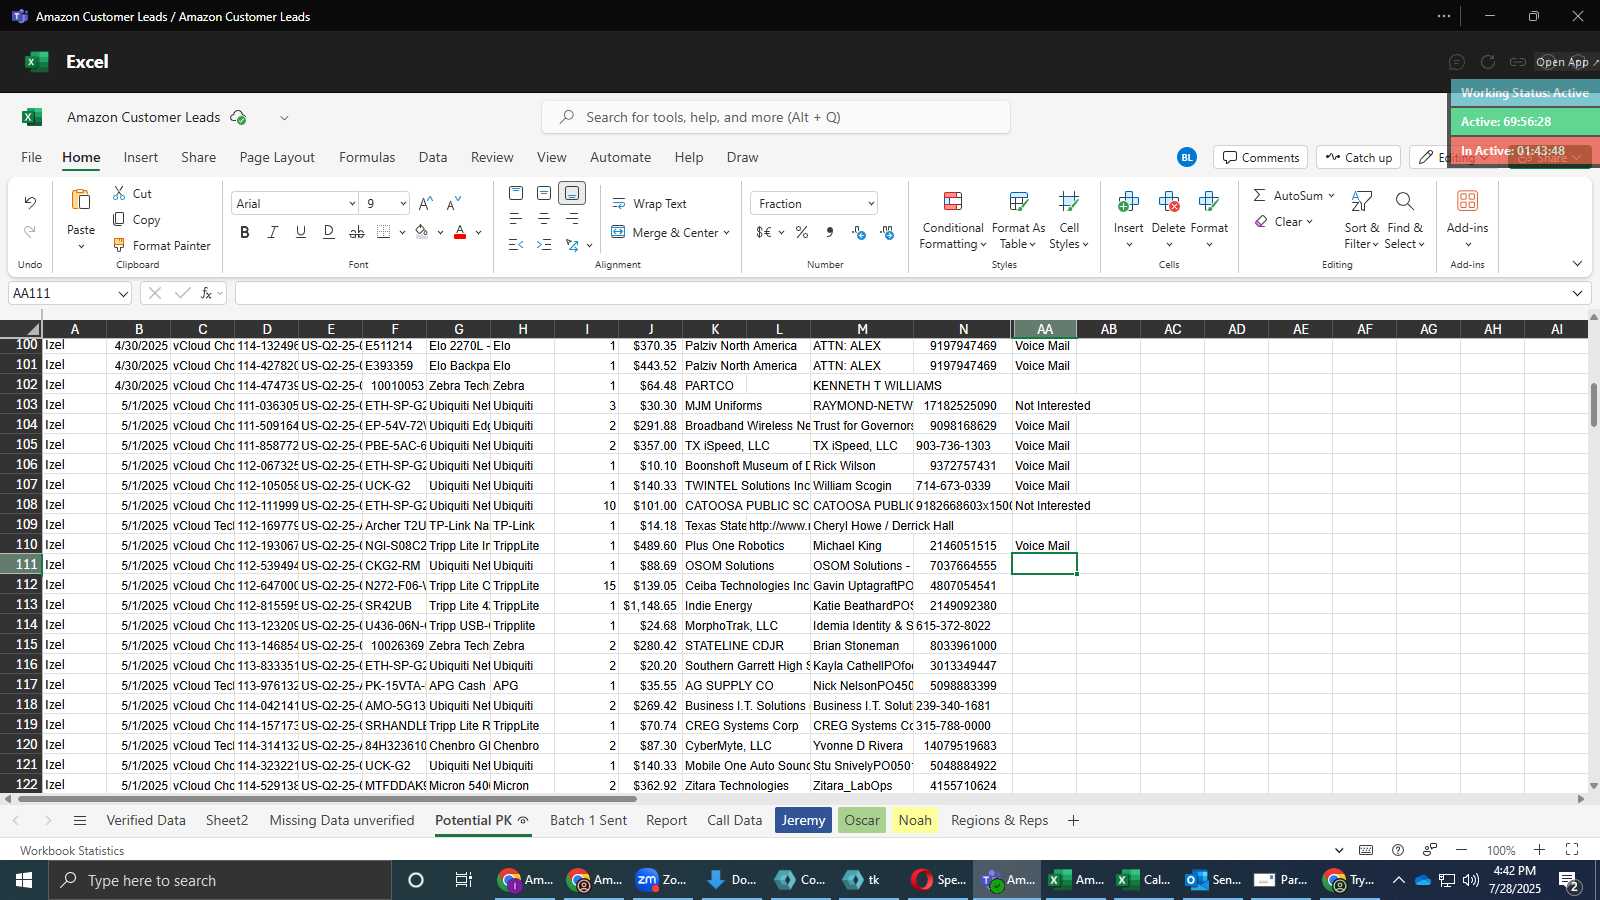
Task: Open the File menu
Action: pyautogui.click(x=32, y=157)
